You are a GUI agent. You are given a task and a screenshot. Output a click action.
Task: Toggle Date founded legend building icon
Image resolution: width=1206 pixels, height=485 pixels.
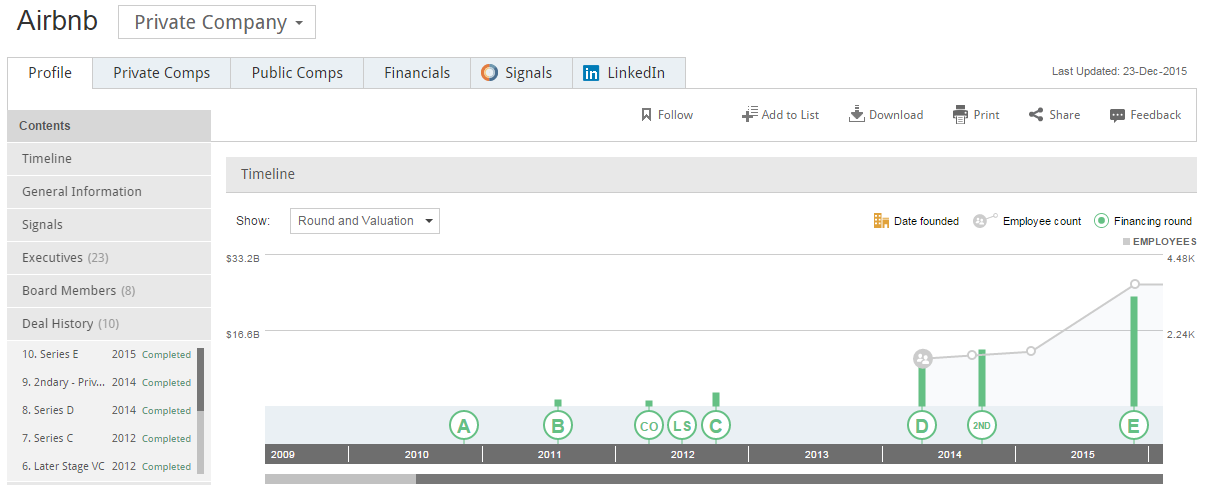pos(881,221)
